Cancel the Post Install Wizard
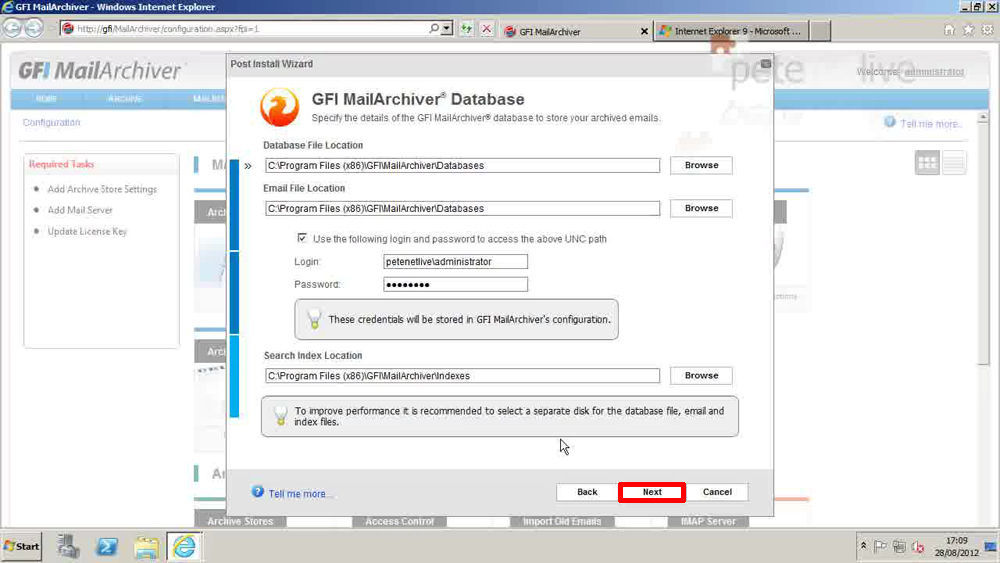The height and width of the screenshot is (563, 1000). pos(717,492)
